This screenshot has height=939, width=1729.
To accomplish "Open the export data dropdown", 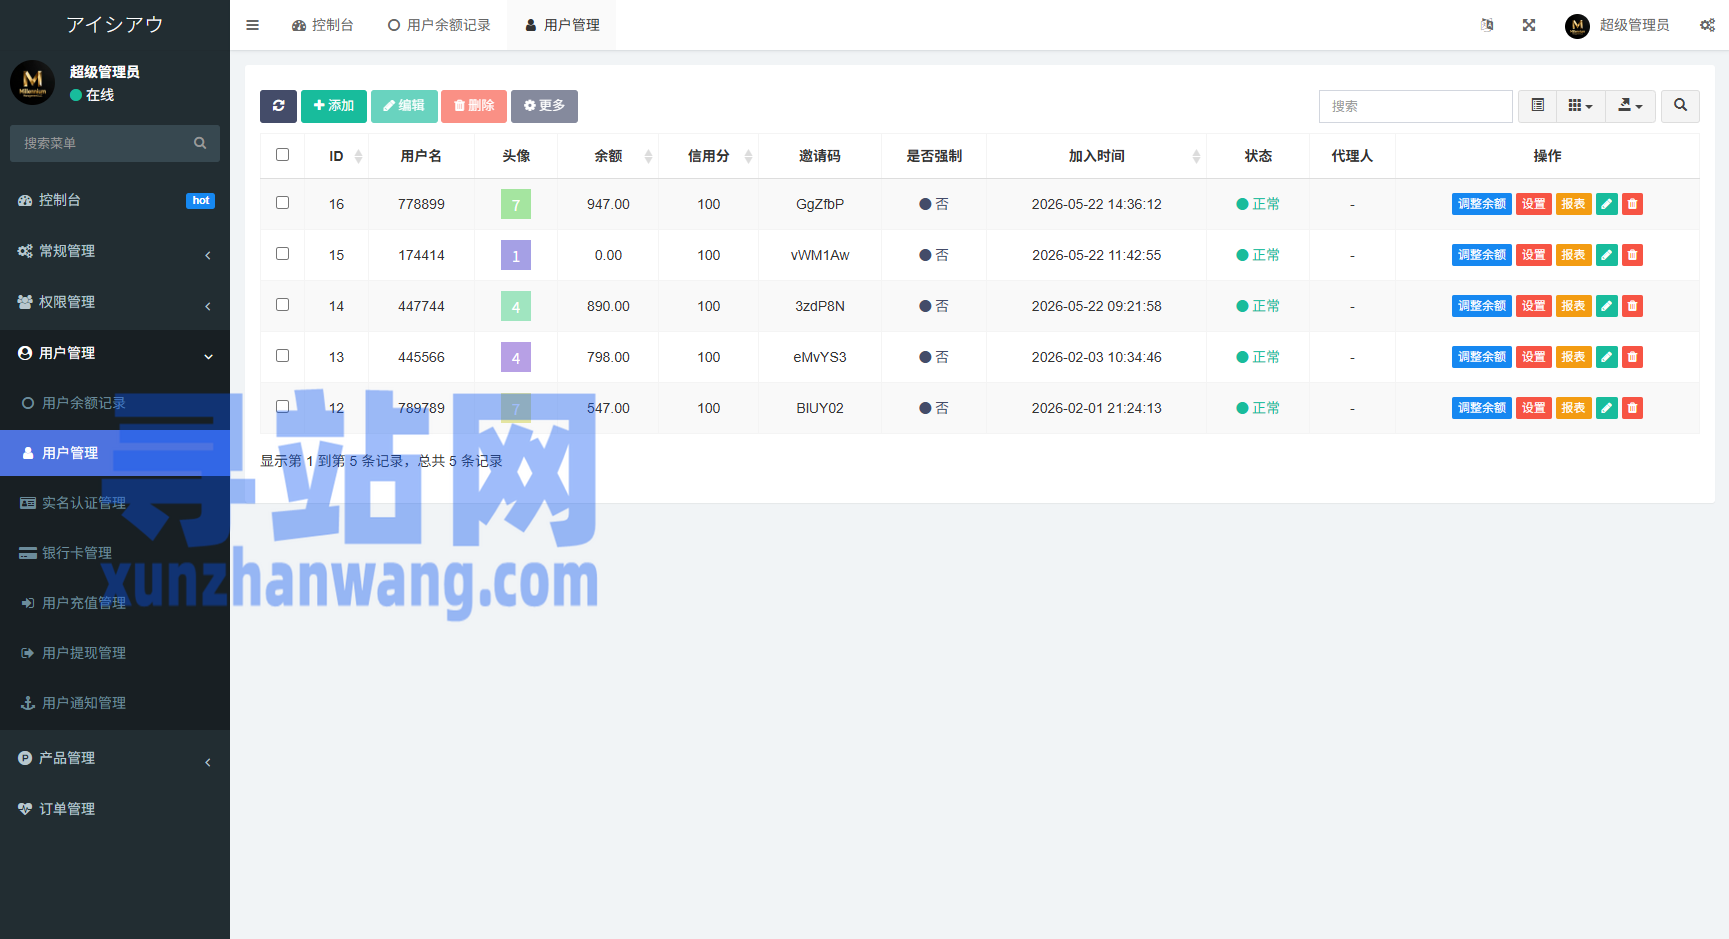I will click(1630, 106).
